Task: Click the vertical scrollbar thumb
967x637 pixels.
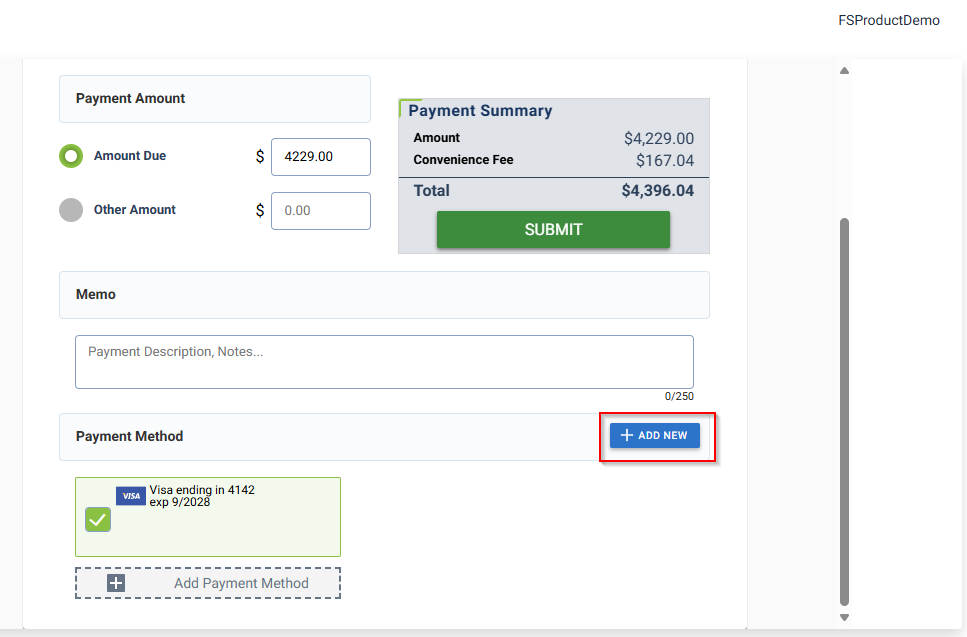Action: click(844, 410)
